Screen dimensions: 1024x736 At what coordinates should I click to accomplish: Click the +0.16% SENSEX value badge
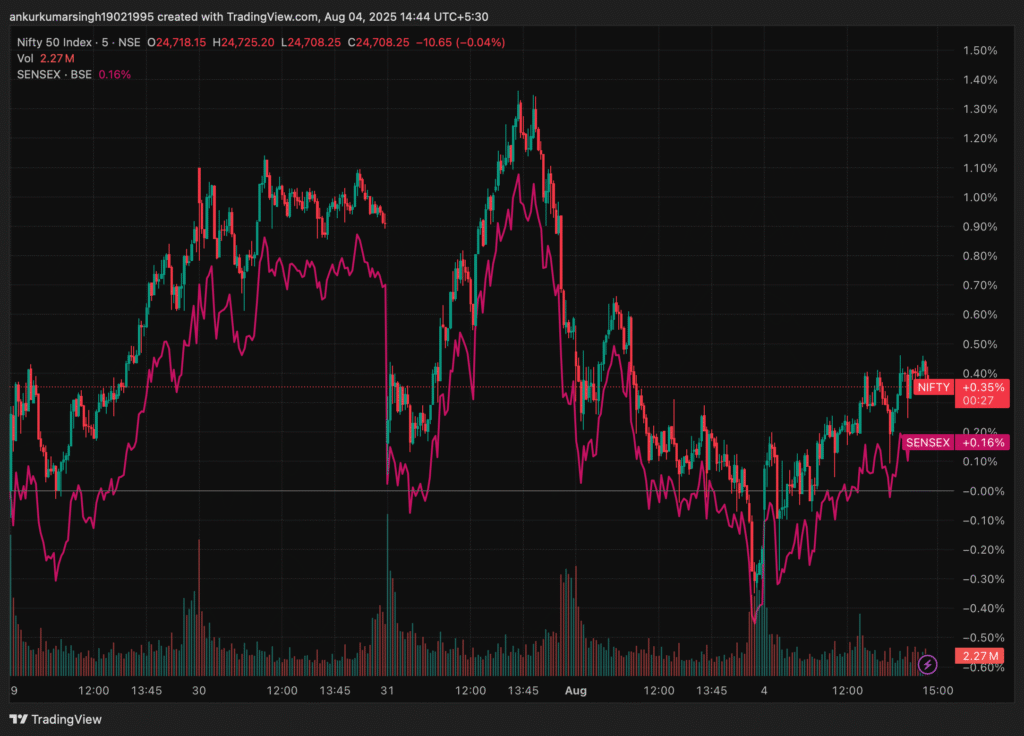click(981, 442)
